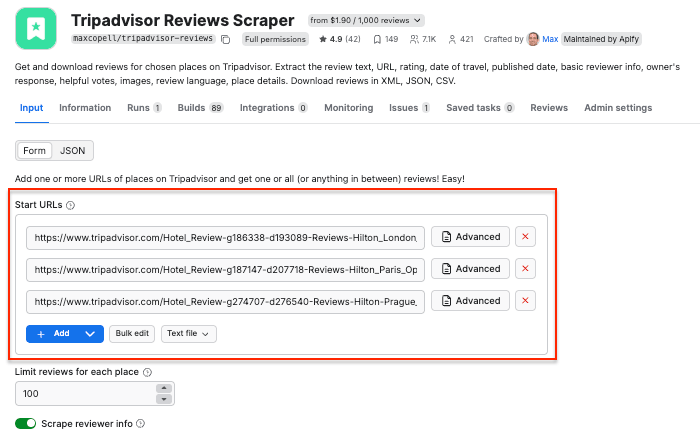Open the Builds tab
The height and width of the screenshot is (440, 700).
point(200,108)
